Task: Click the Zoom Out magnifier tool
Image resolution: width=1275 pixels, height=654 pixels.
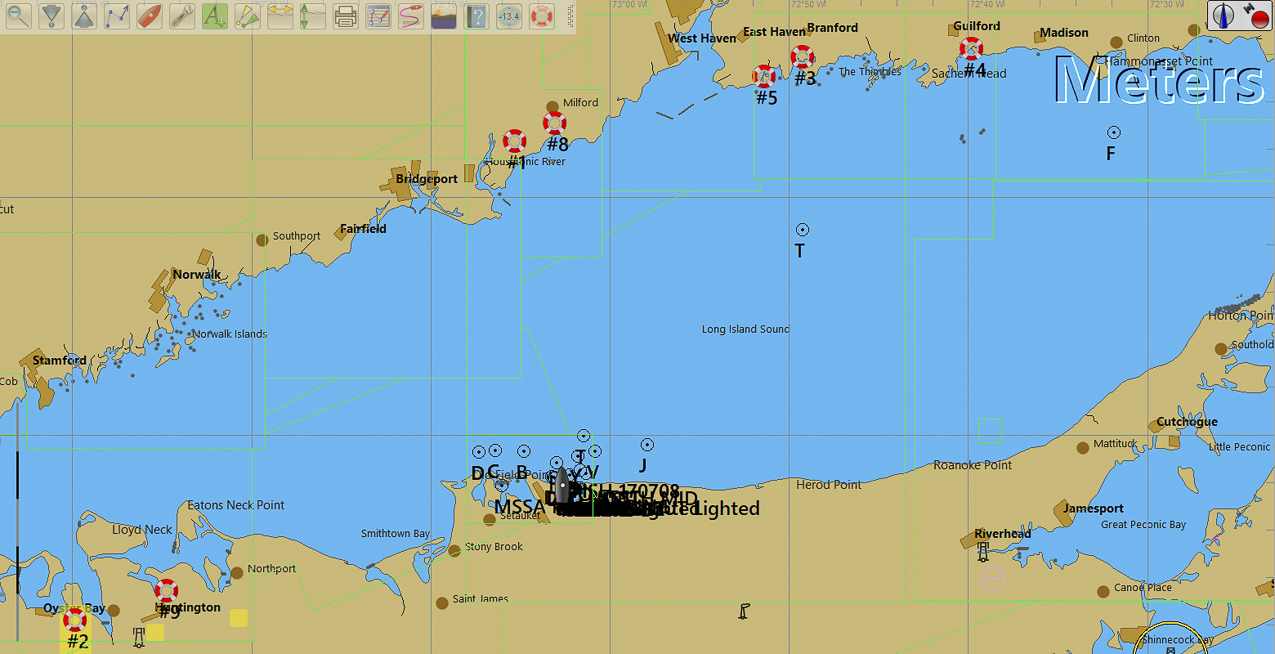Action: [x=19, y=16]
